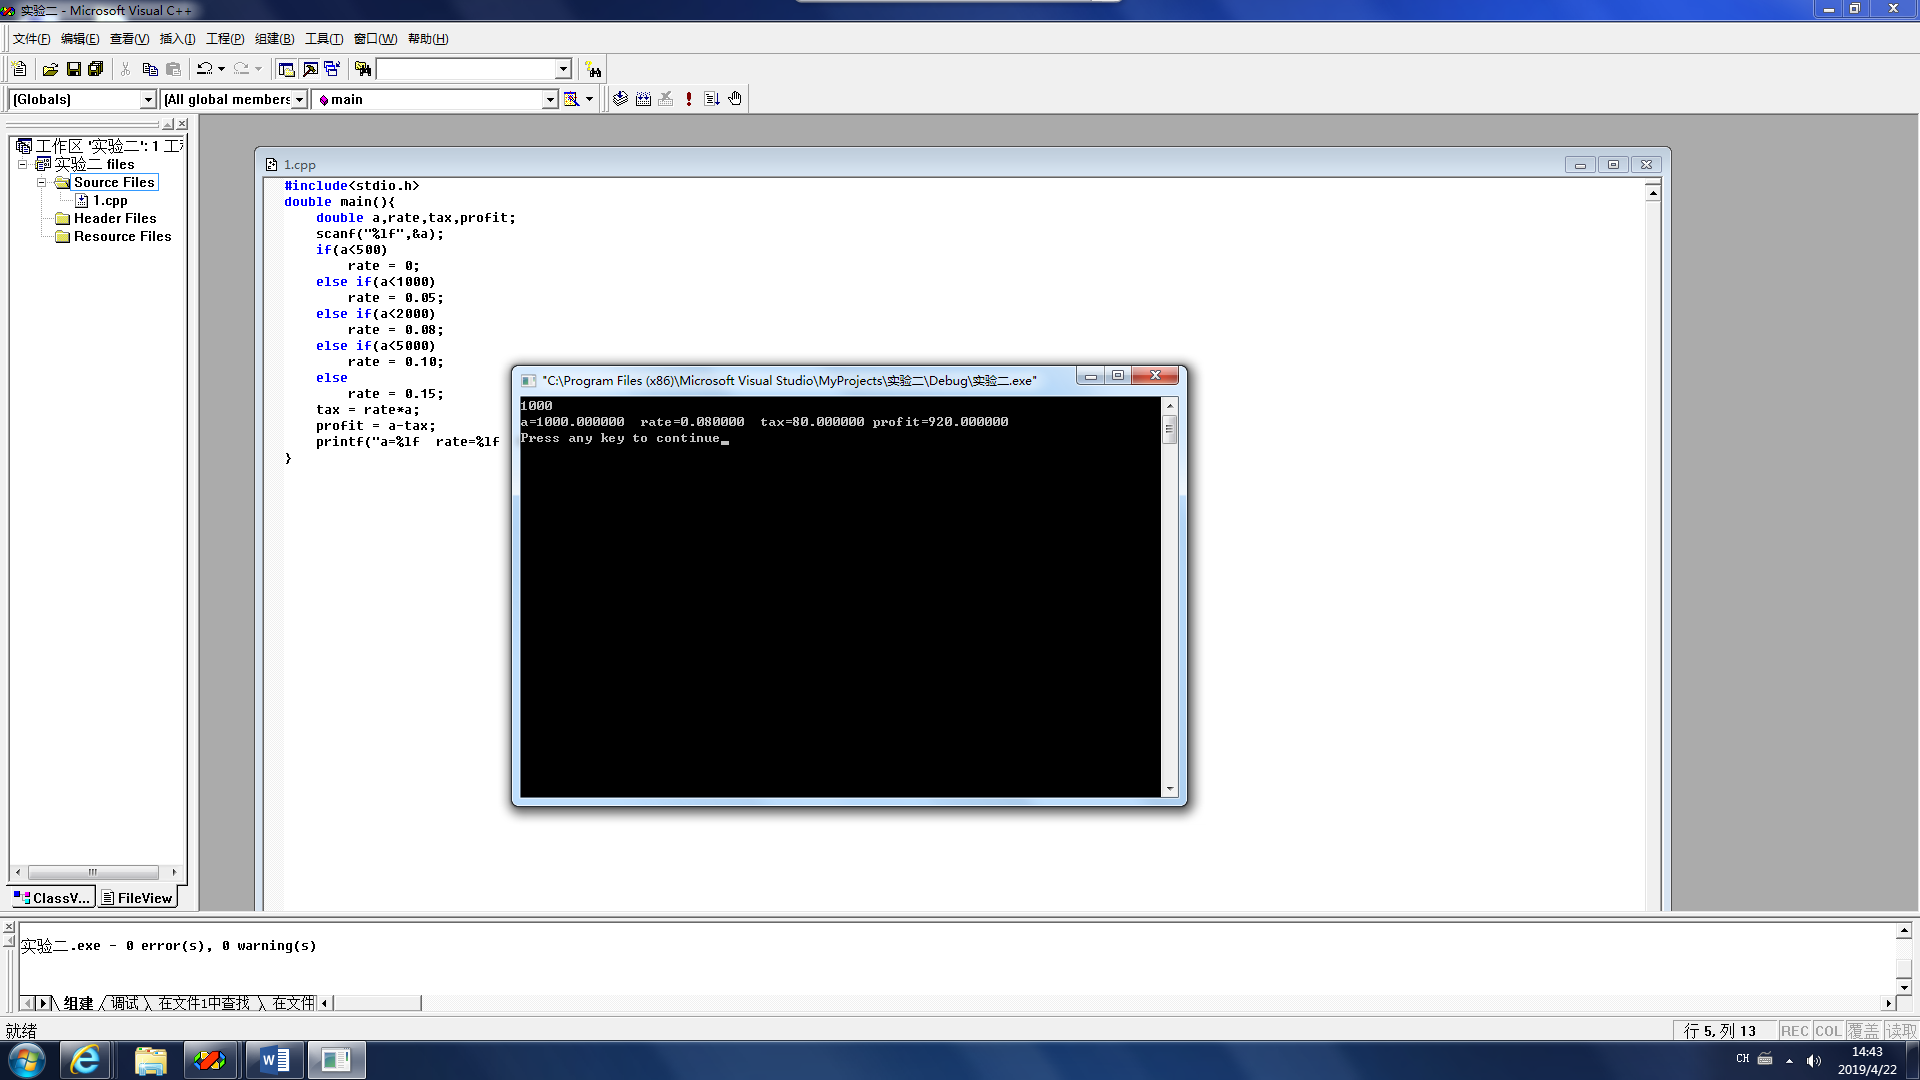
Task: Select 1.cpp in the file tree
Action: (x=109, y=200)
